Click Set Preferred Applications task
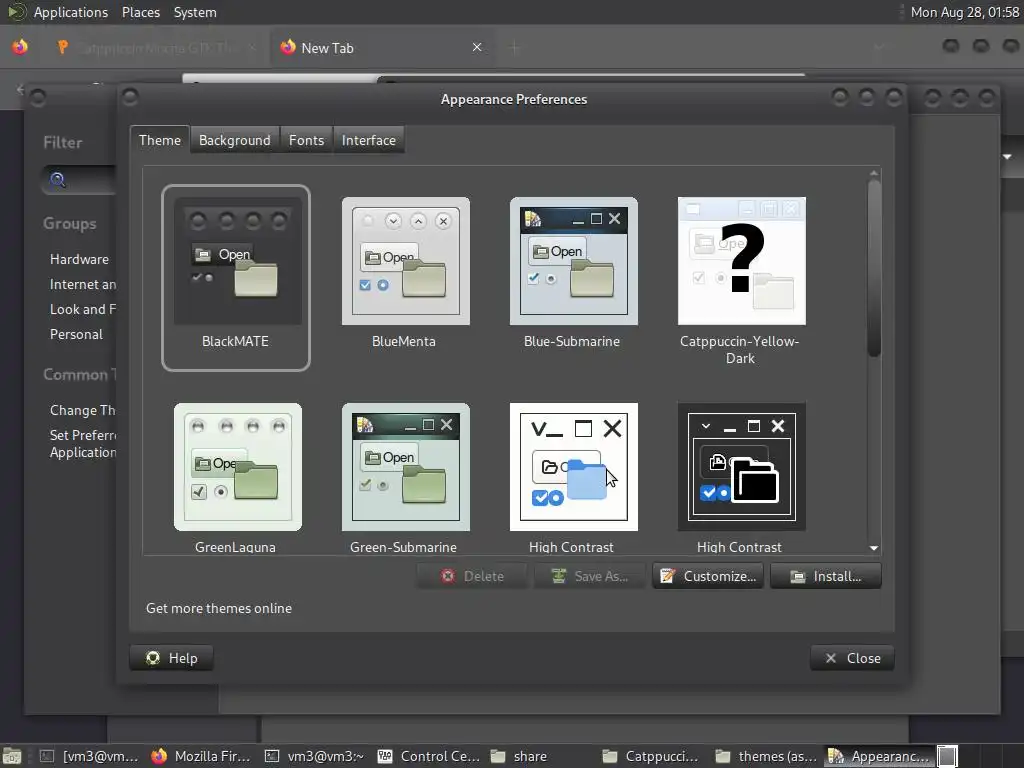Screen dimensions: 1024x768 tap(83, 443)
